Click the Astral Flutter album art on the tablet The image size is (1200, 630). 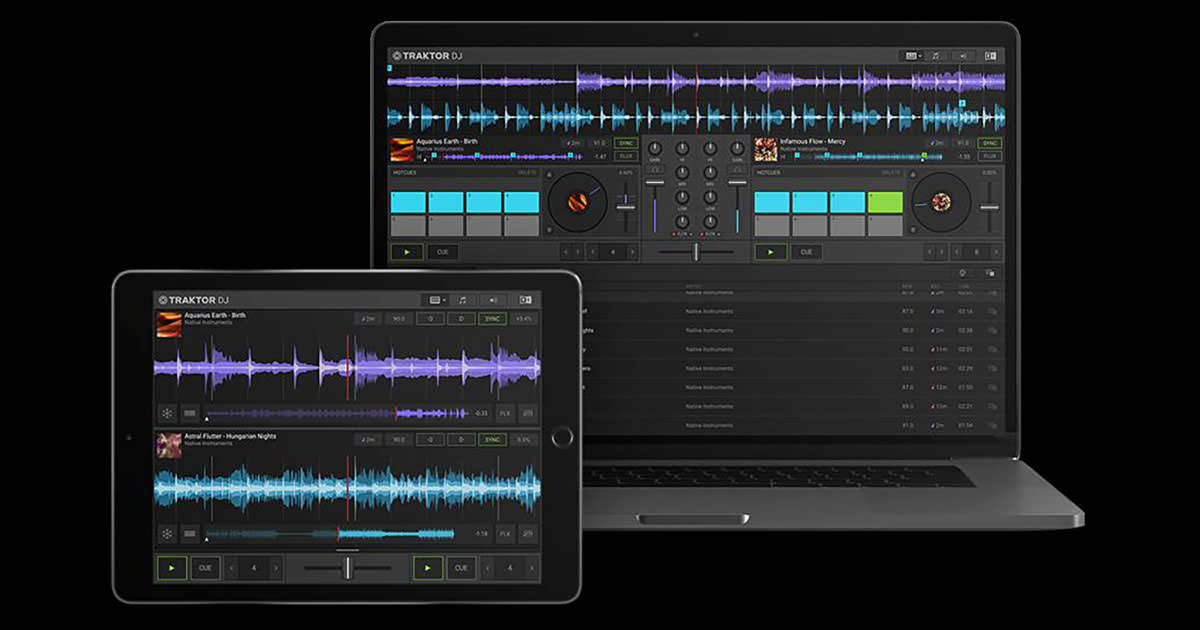coord(169,444)
